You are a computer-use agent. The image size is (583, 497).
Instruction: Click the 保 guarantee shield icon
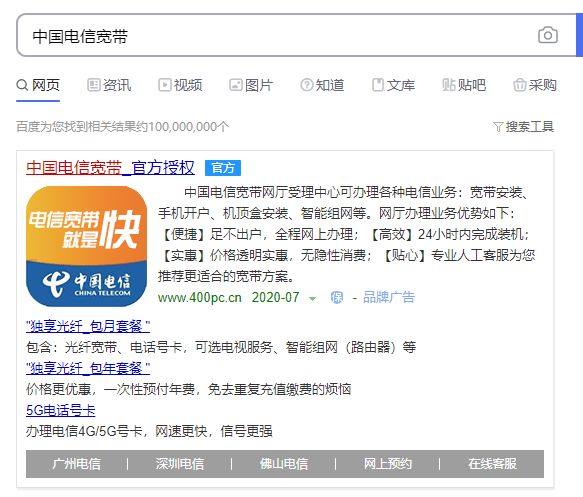point(337,298)
